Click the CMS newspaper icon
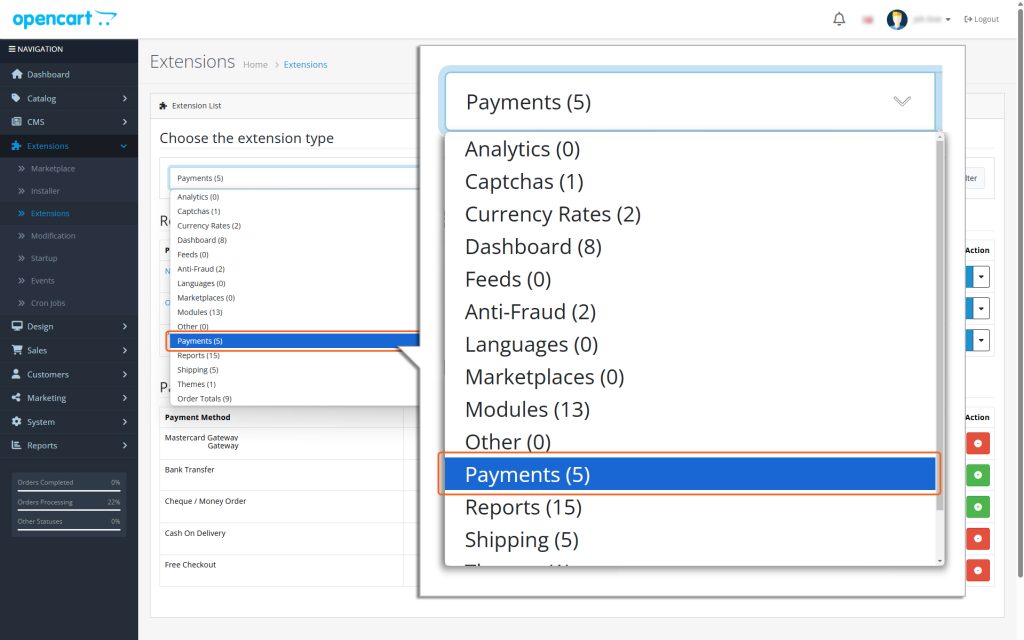Image resolution: width=1024 pixels, height=640 pixels. [16, 121]
